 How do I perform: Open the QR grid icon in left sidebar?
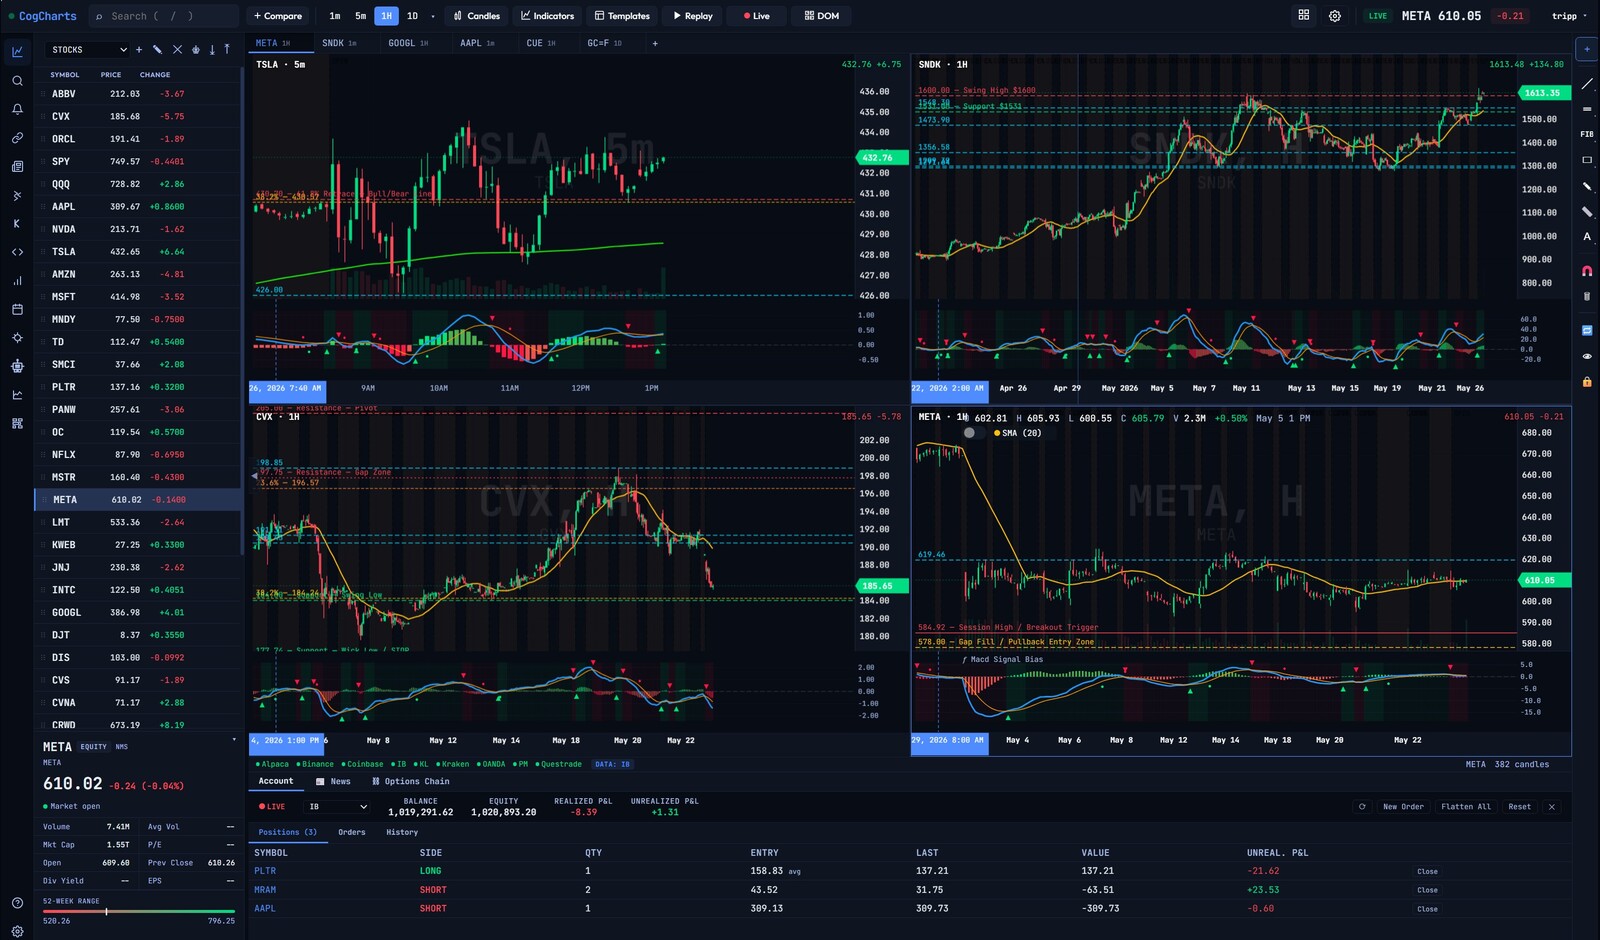17,424
